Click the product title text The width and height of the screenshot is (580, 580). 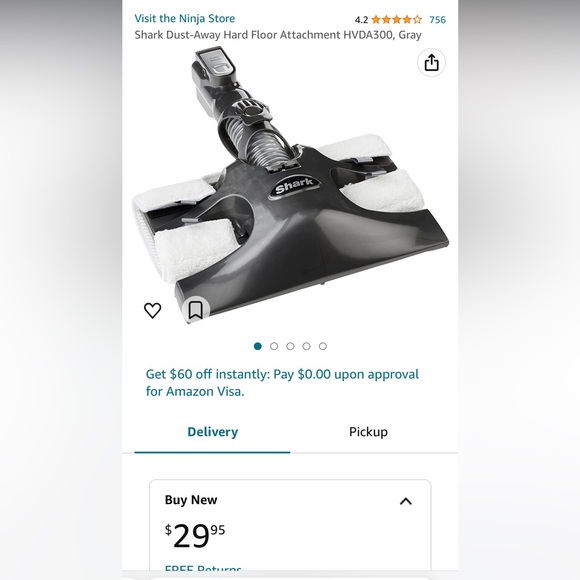(x=278, y=35)
